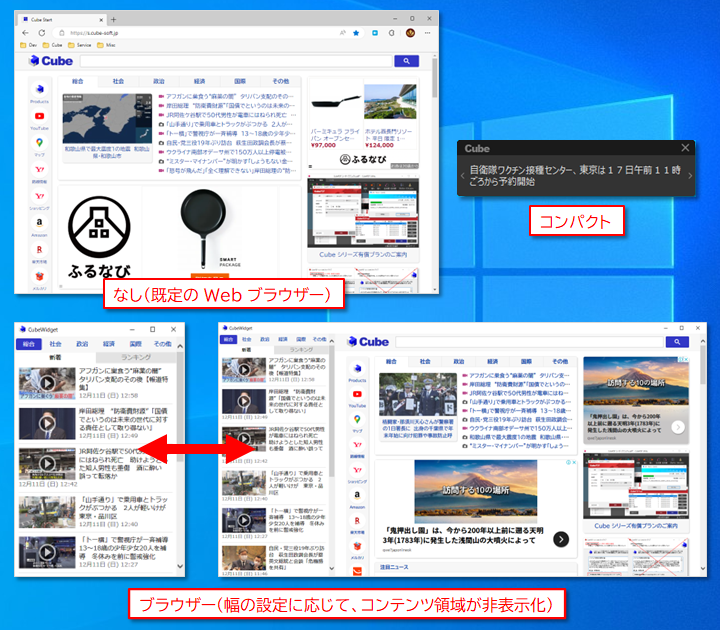Click the Cube logo in Cube Start browser
720x630 pixels.
(x=51, y=61)
